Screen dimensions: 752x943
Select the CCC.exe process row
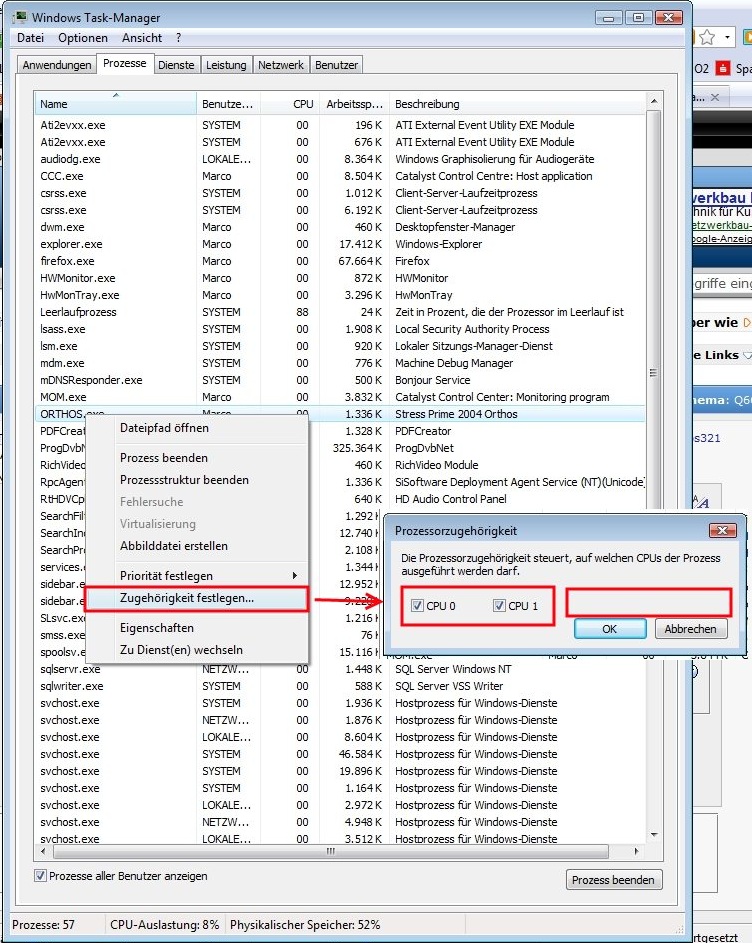pos(340,176)
